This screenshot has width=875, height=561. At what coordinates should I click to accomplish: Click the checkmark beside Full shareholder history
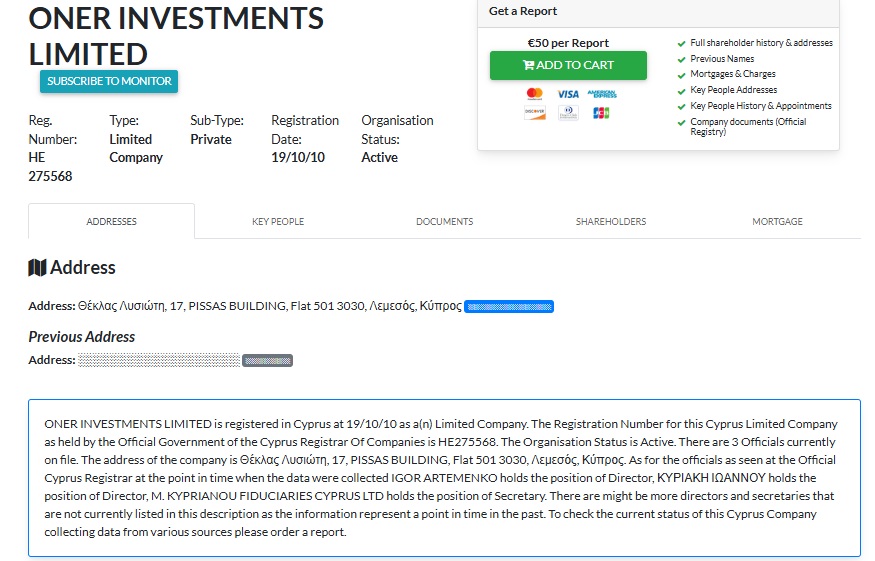(x=681, y=44)
